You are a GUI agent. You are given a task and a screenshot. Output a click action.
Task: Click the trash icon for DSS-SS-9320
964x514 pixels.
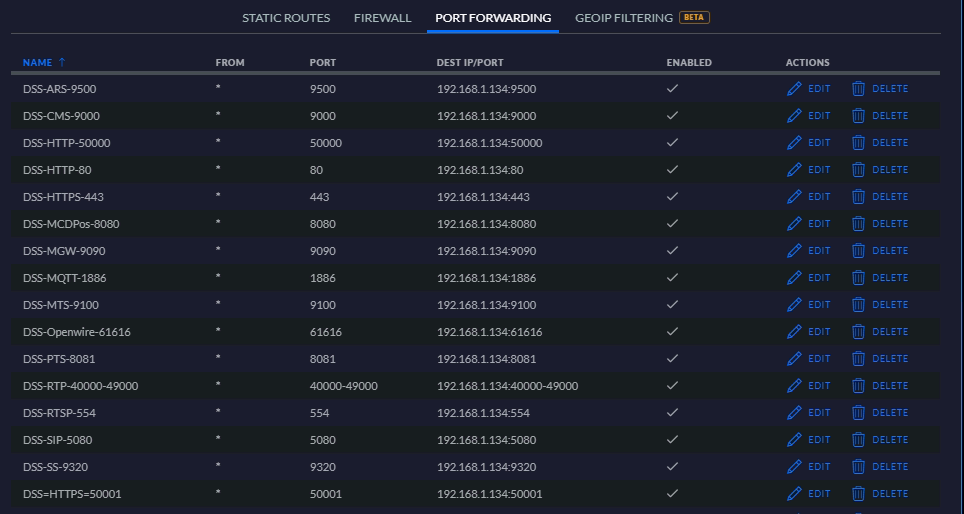pos(858,467)
